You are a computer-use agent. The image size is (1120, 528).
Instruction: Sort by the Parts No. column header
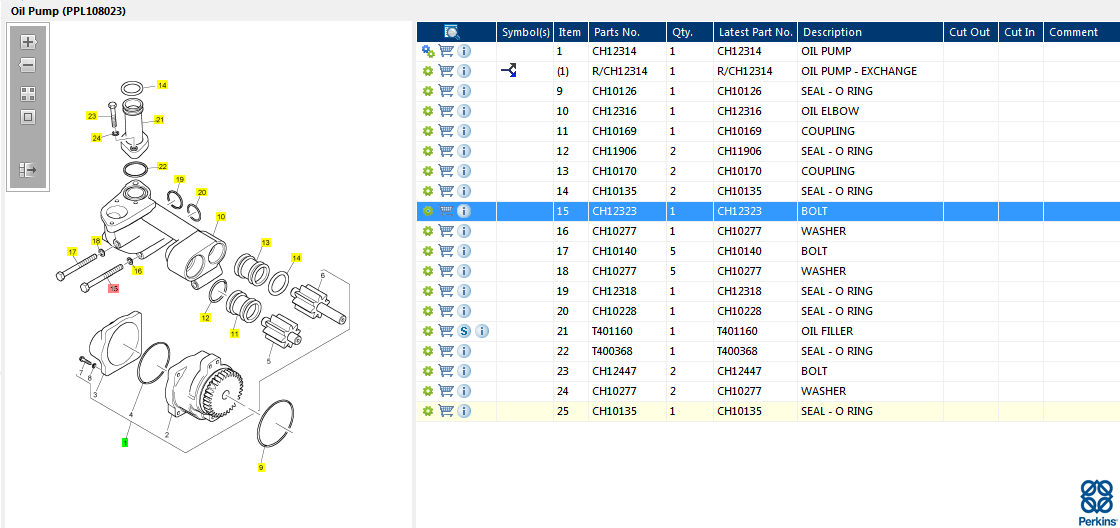[627, 32]
